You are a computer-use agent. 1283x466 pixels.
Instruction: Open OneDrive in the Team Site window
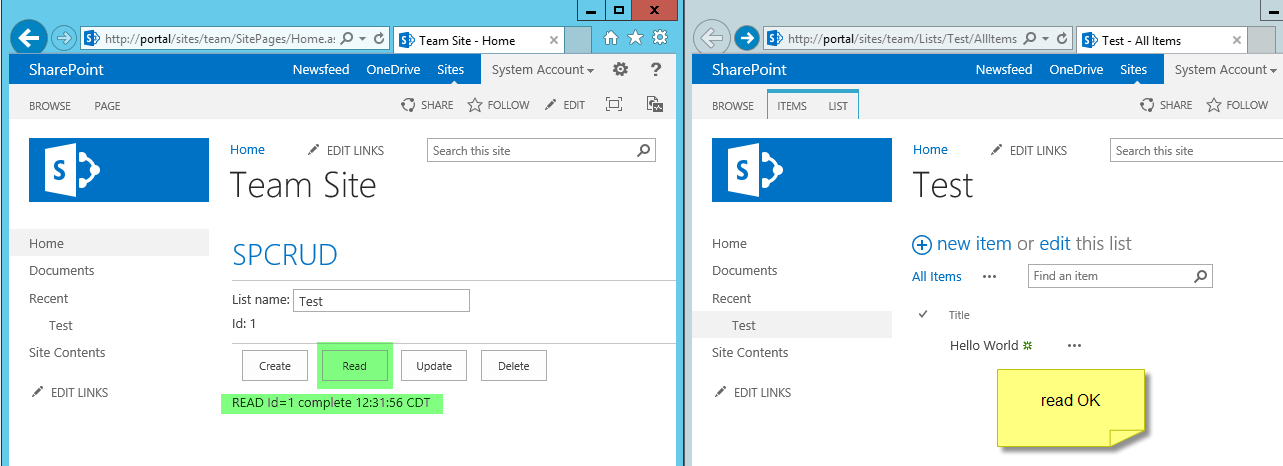394,70
